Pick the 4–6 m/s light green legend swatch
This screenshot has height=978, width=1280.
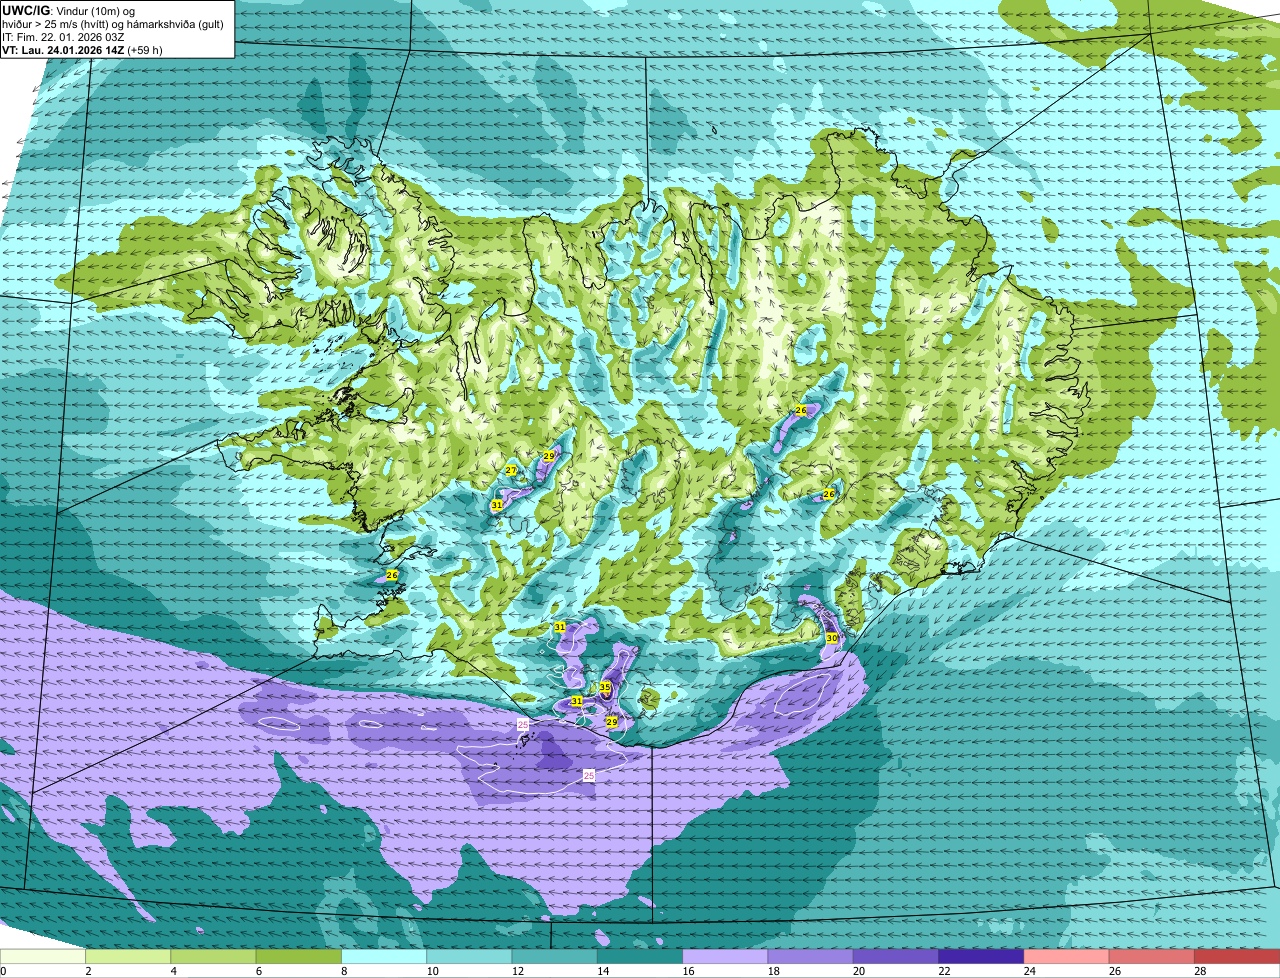coord(213,956)
